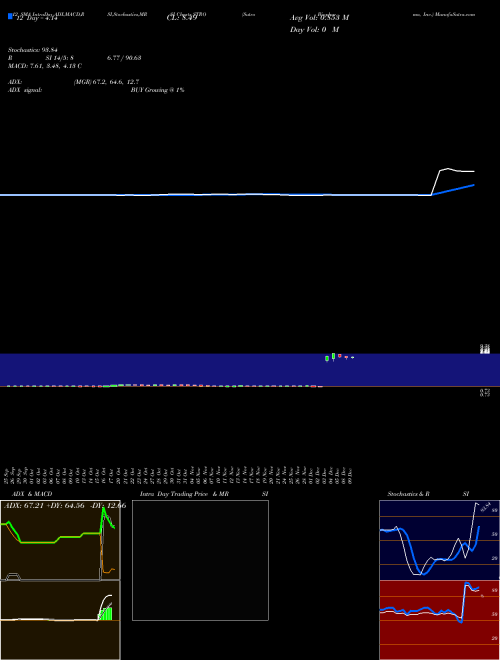This screenshot has height=660, width=500.
Task: Click the first date label on the x-axis
Action: tap(6, 476)
